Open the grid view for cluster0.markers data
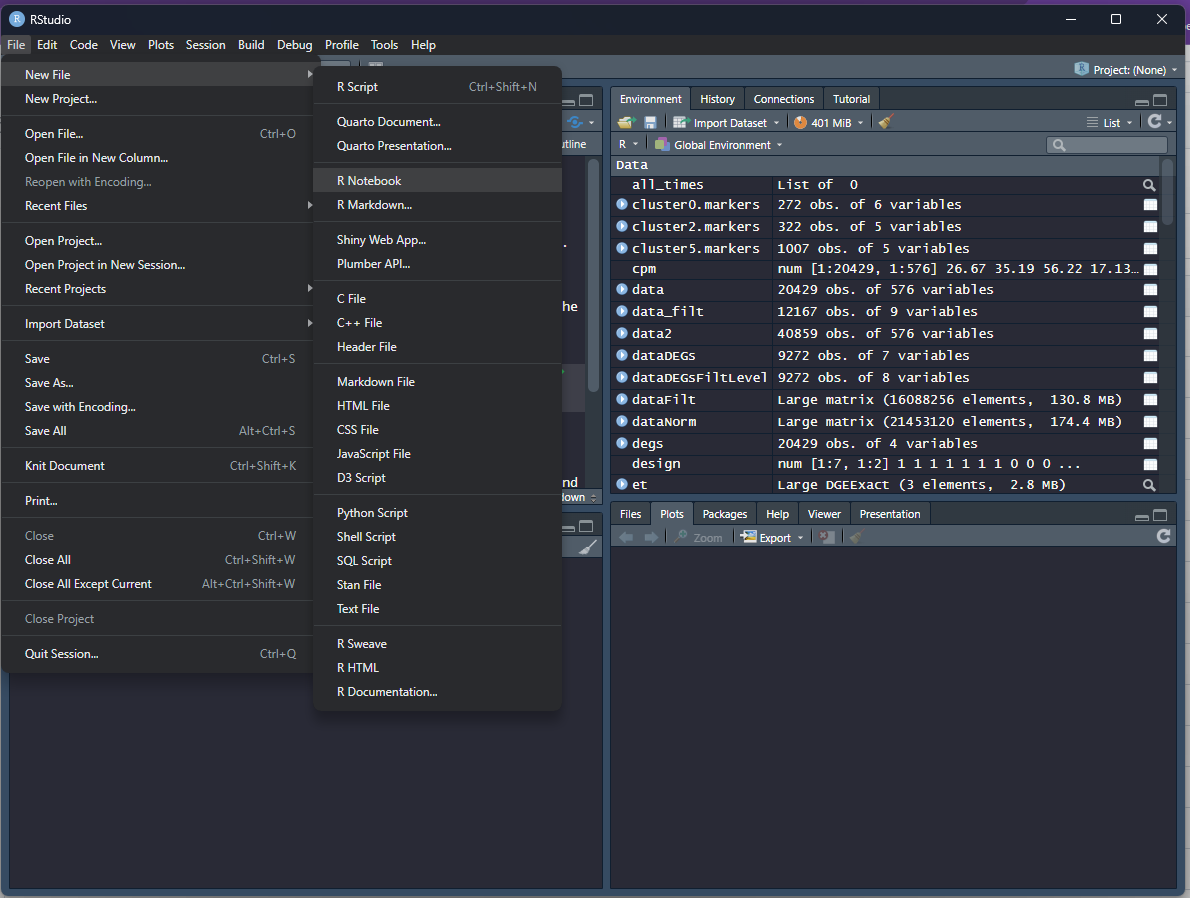 [1150, 204]
